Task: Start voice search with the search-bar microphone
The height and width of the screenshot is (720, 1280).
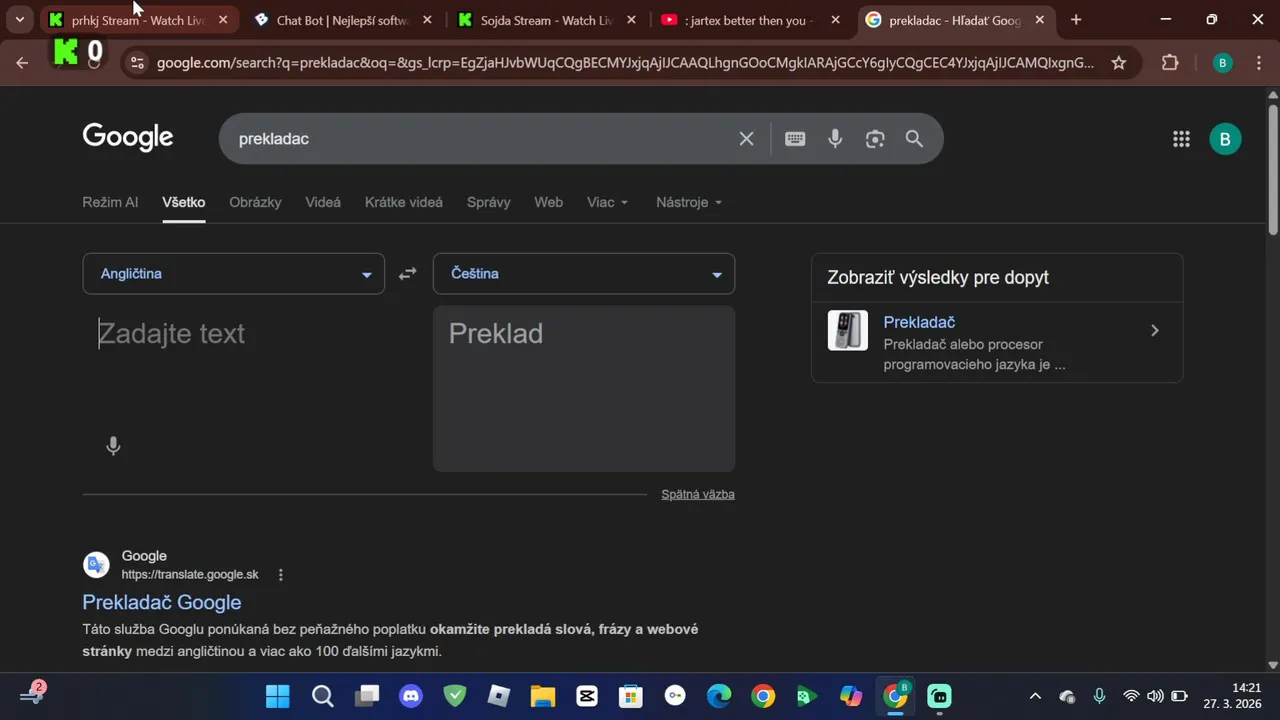Action: coord(835,139)
